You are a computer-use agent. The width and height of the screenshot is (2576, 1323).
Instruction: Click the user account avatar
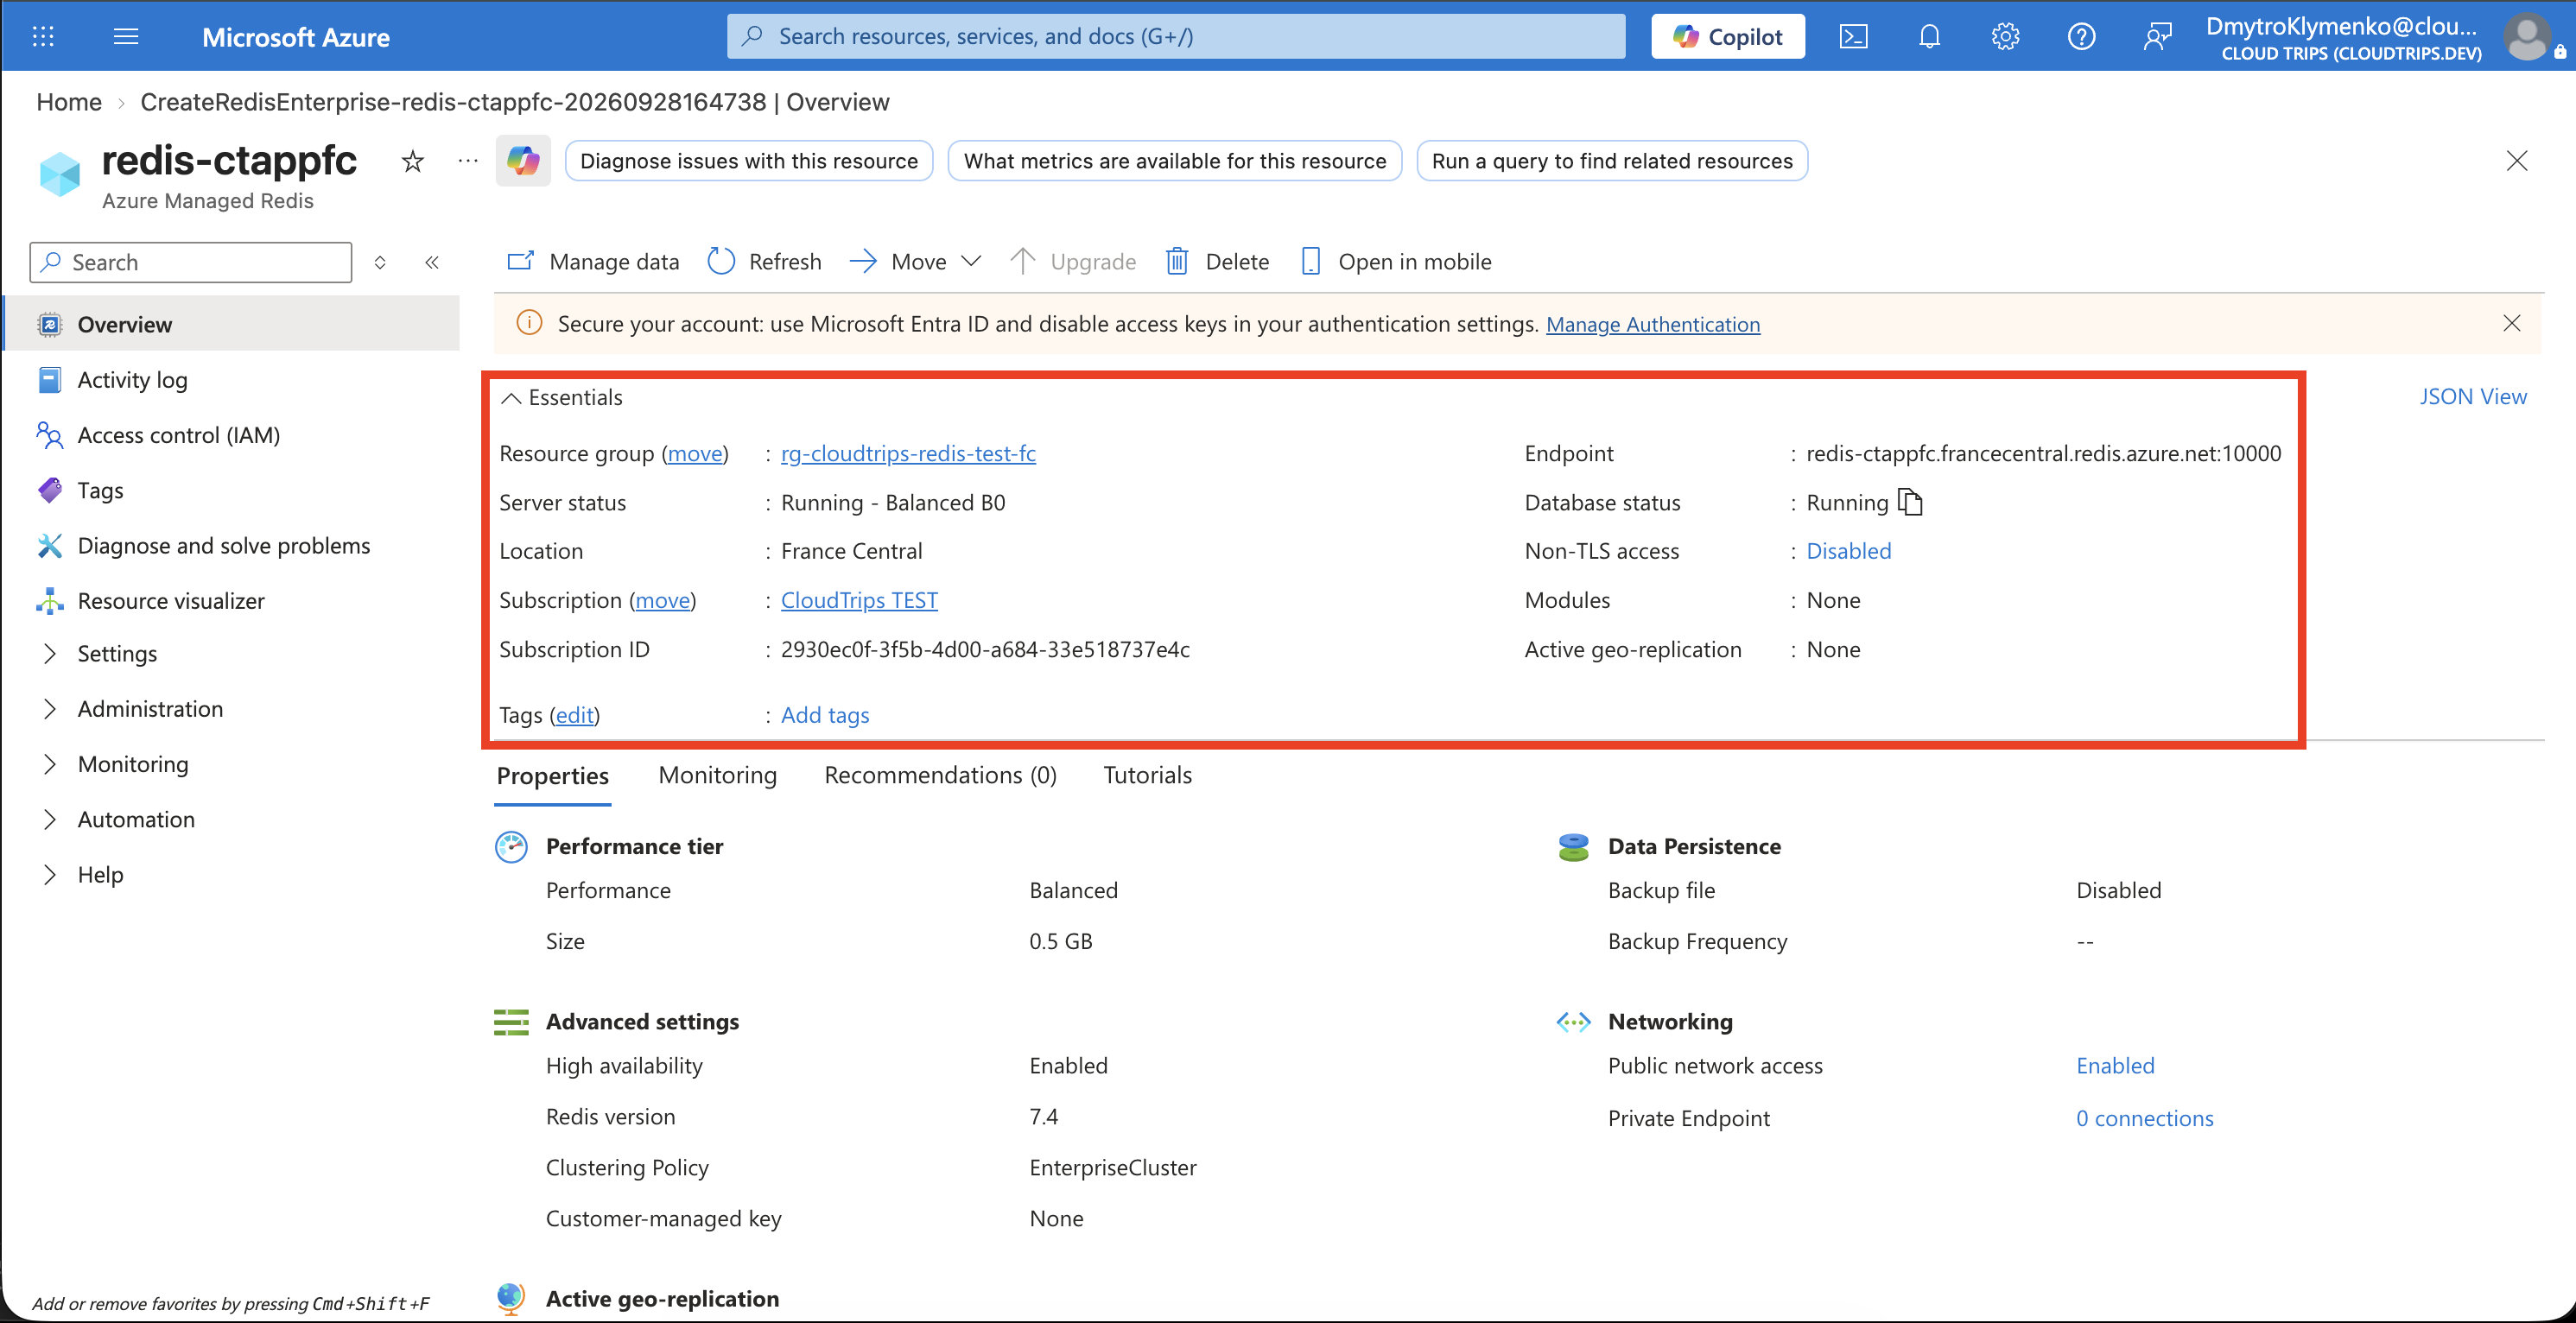[2527, 38]
